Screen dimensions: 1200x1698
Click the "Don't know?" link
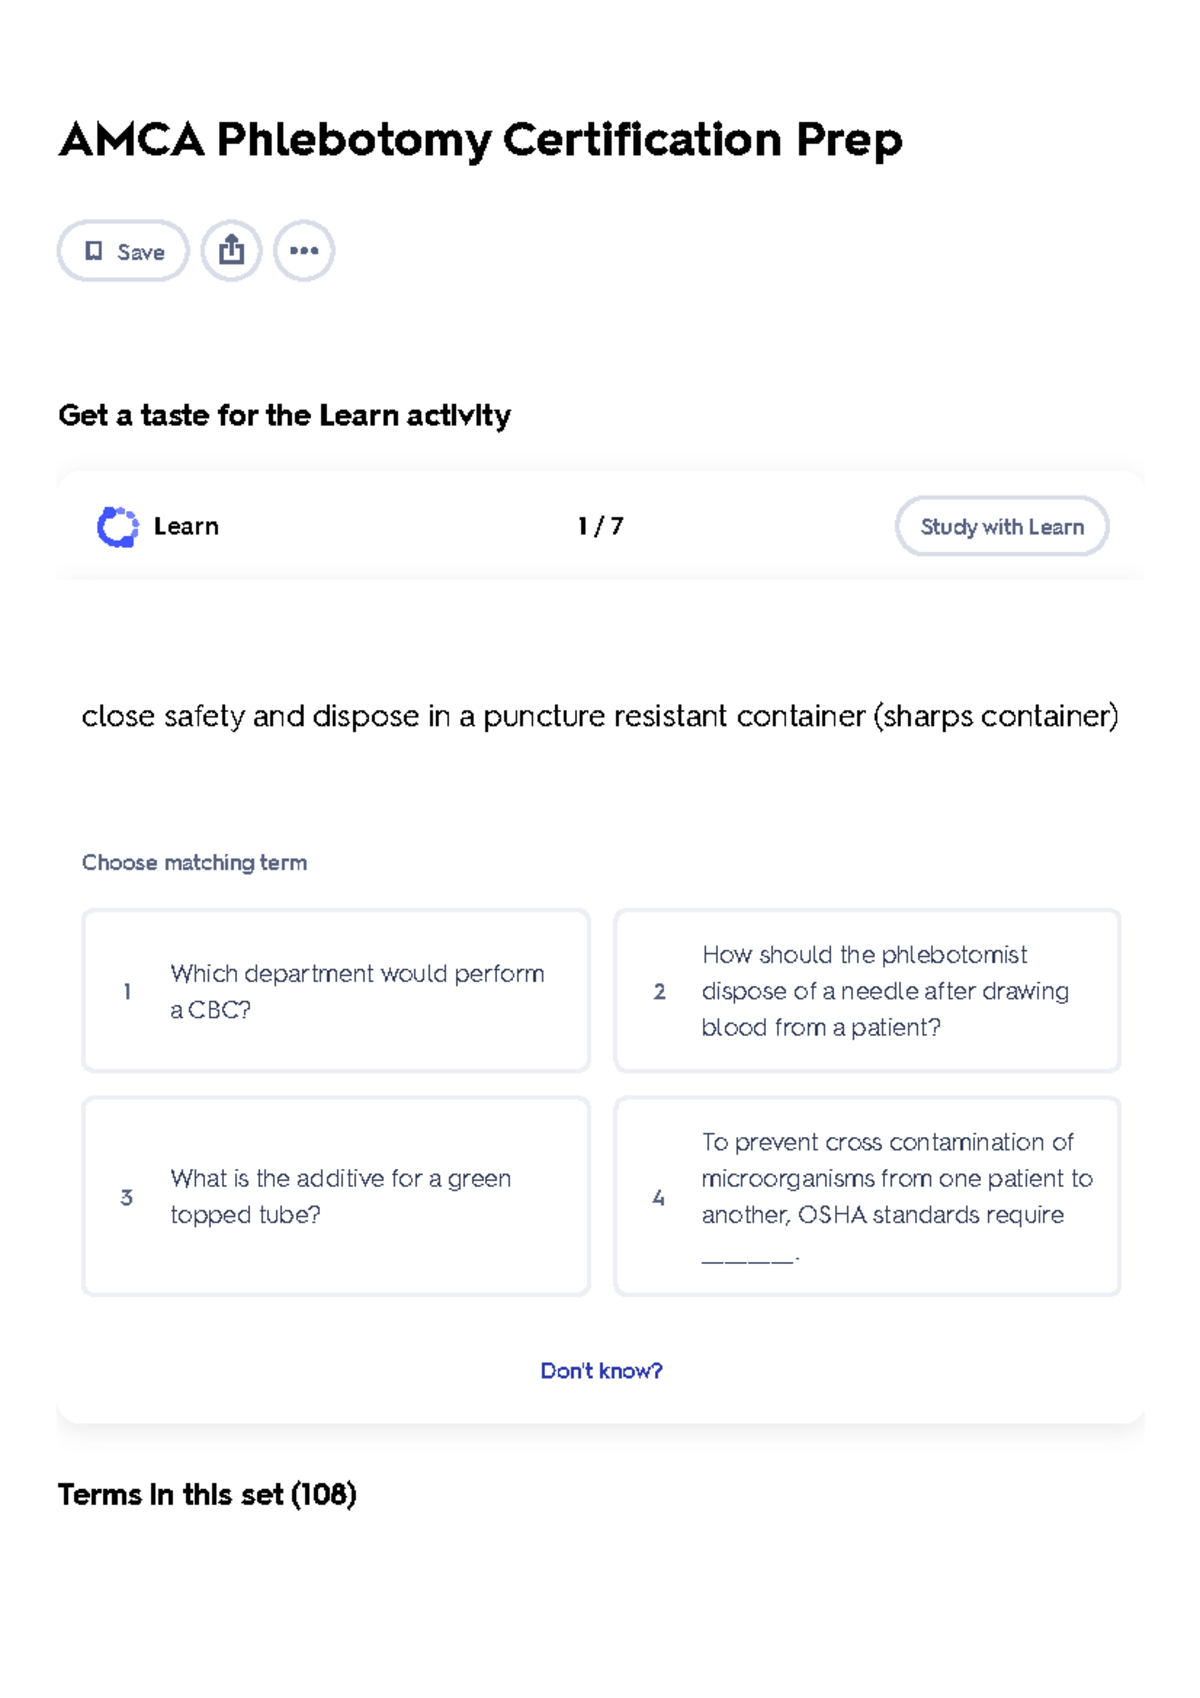(x=601, y=1370)
